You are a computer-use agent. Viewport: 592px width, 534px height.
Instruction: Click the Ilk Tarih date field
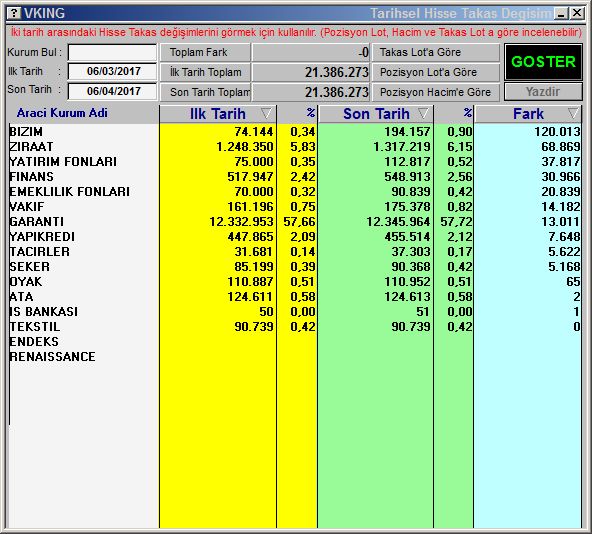pyautogui.click(x=112, y=71)
